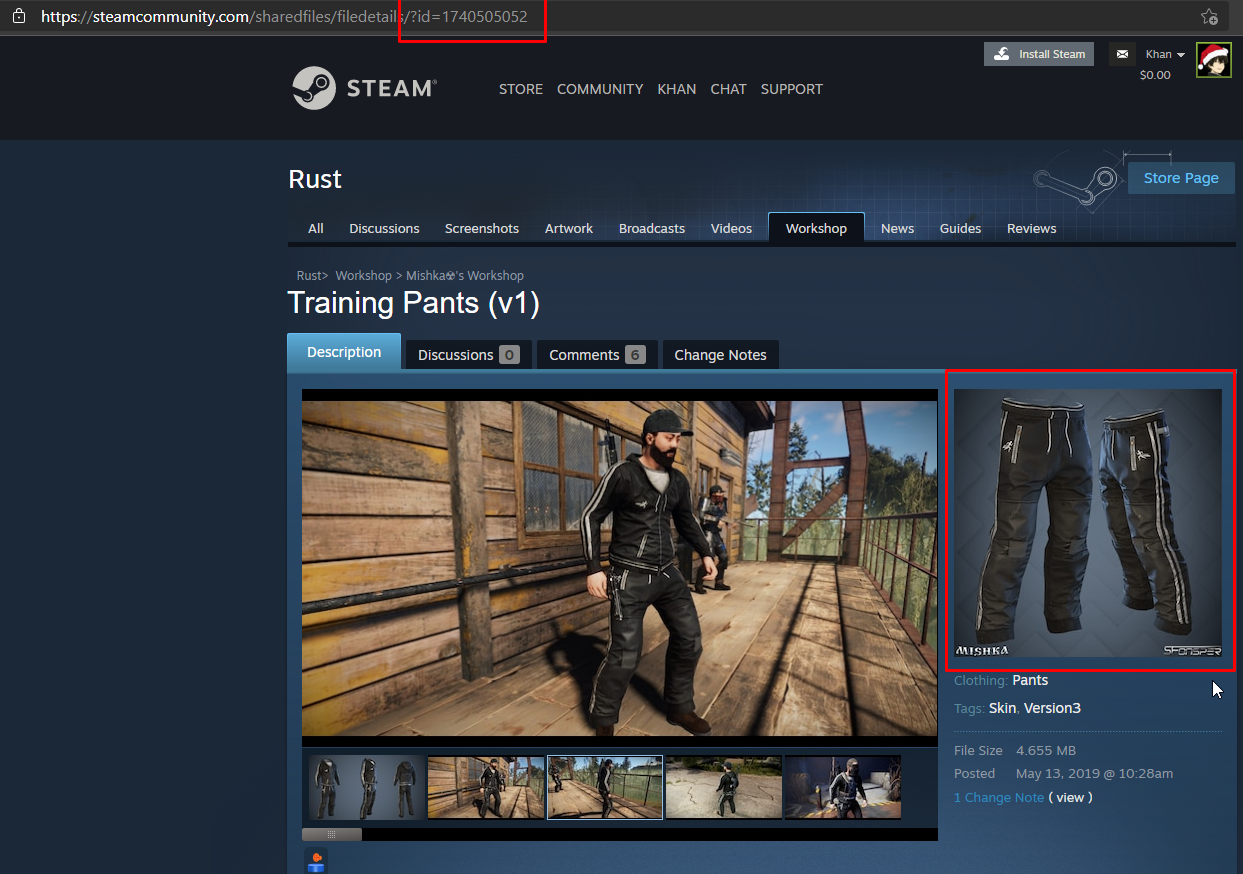Open the KHAN profile menu
This screenshot has height=874, width=1243.
(677, 89)
